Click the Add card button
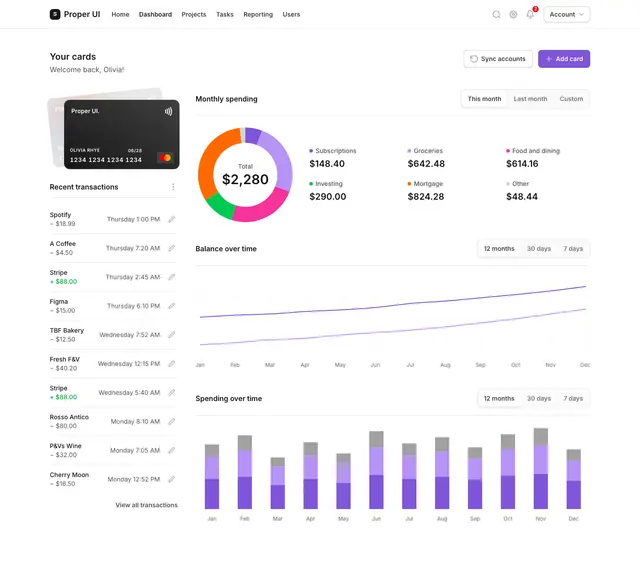The width and height of the screenshot is (640, 567). [x=564, y=59]
